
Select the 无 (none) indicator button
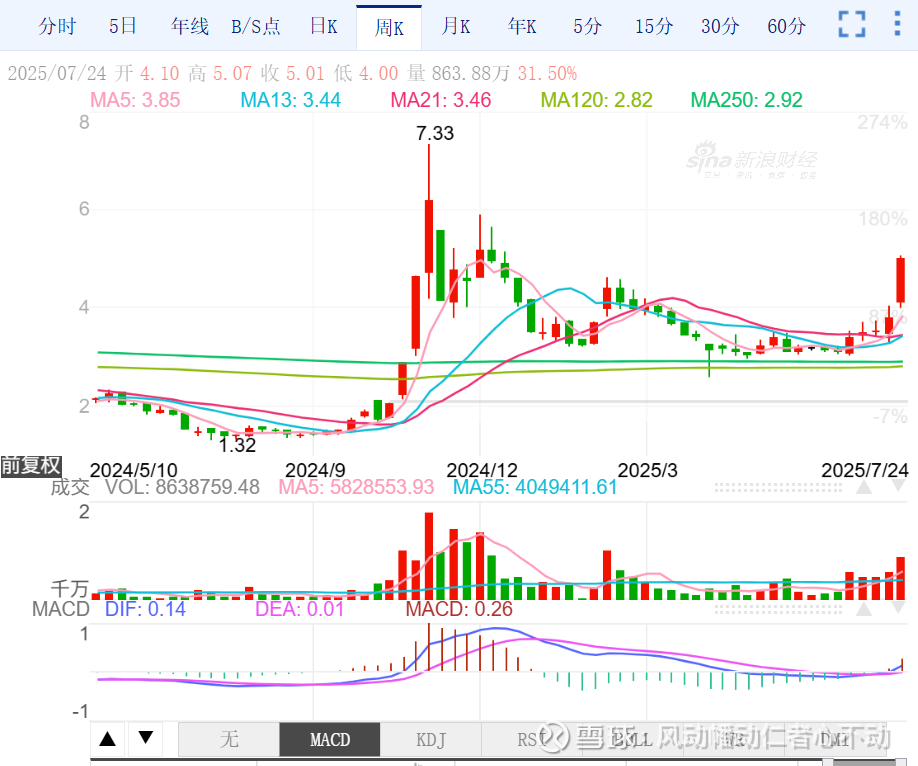click(229, 739)
